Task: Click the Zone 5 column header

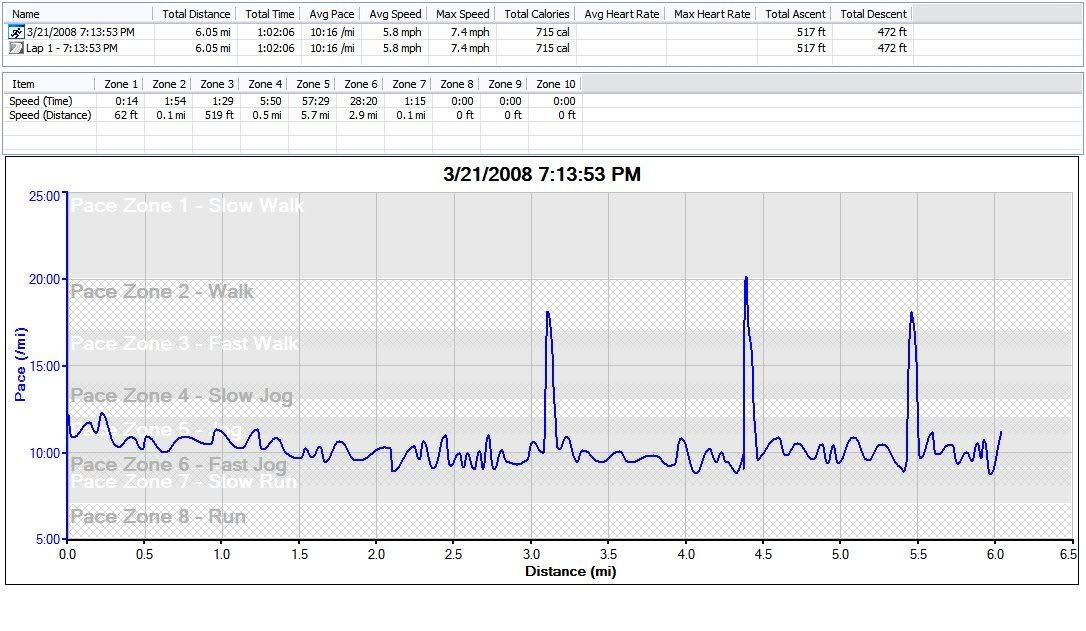Action: (313, 84)
